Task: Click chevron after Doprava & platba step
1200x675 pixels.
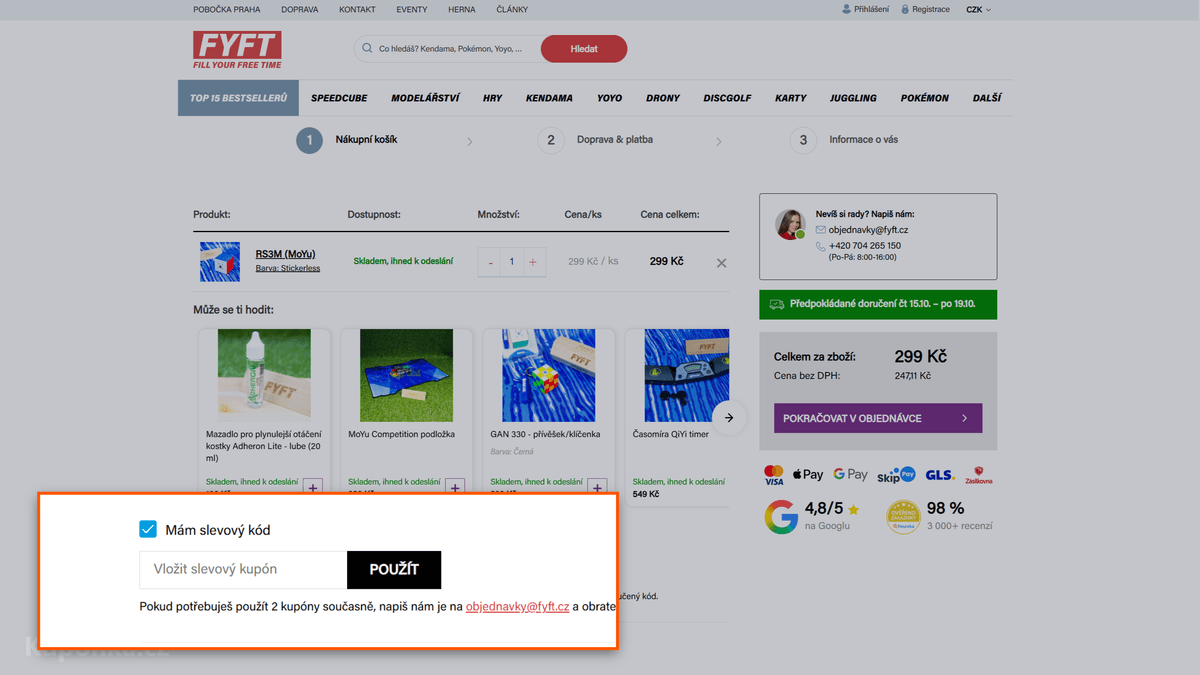Action: coord(718,142)
